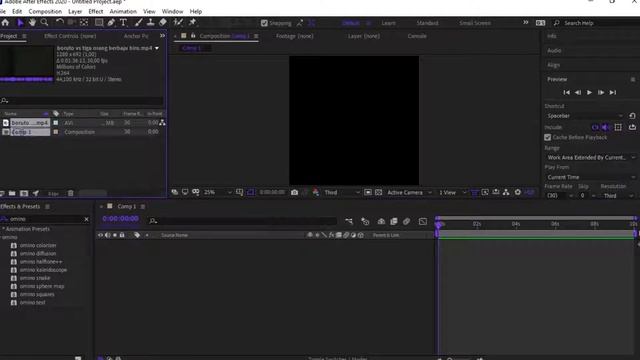The width and height of the screenshot is (640, 360).
Task: Open the Effect menu
Action: coord(96,11)
